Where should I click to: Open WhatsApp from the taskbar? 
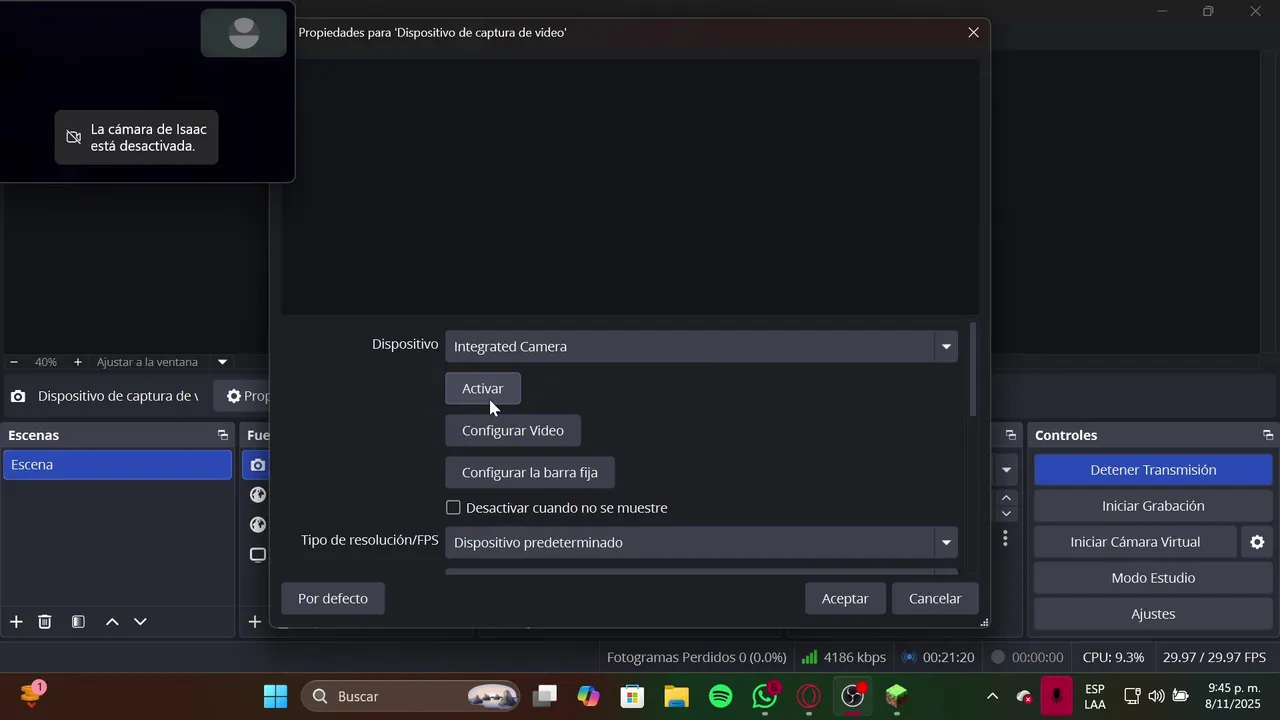click(765, 696)
